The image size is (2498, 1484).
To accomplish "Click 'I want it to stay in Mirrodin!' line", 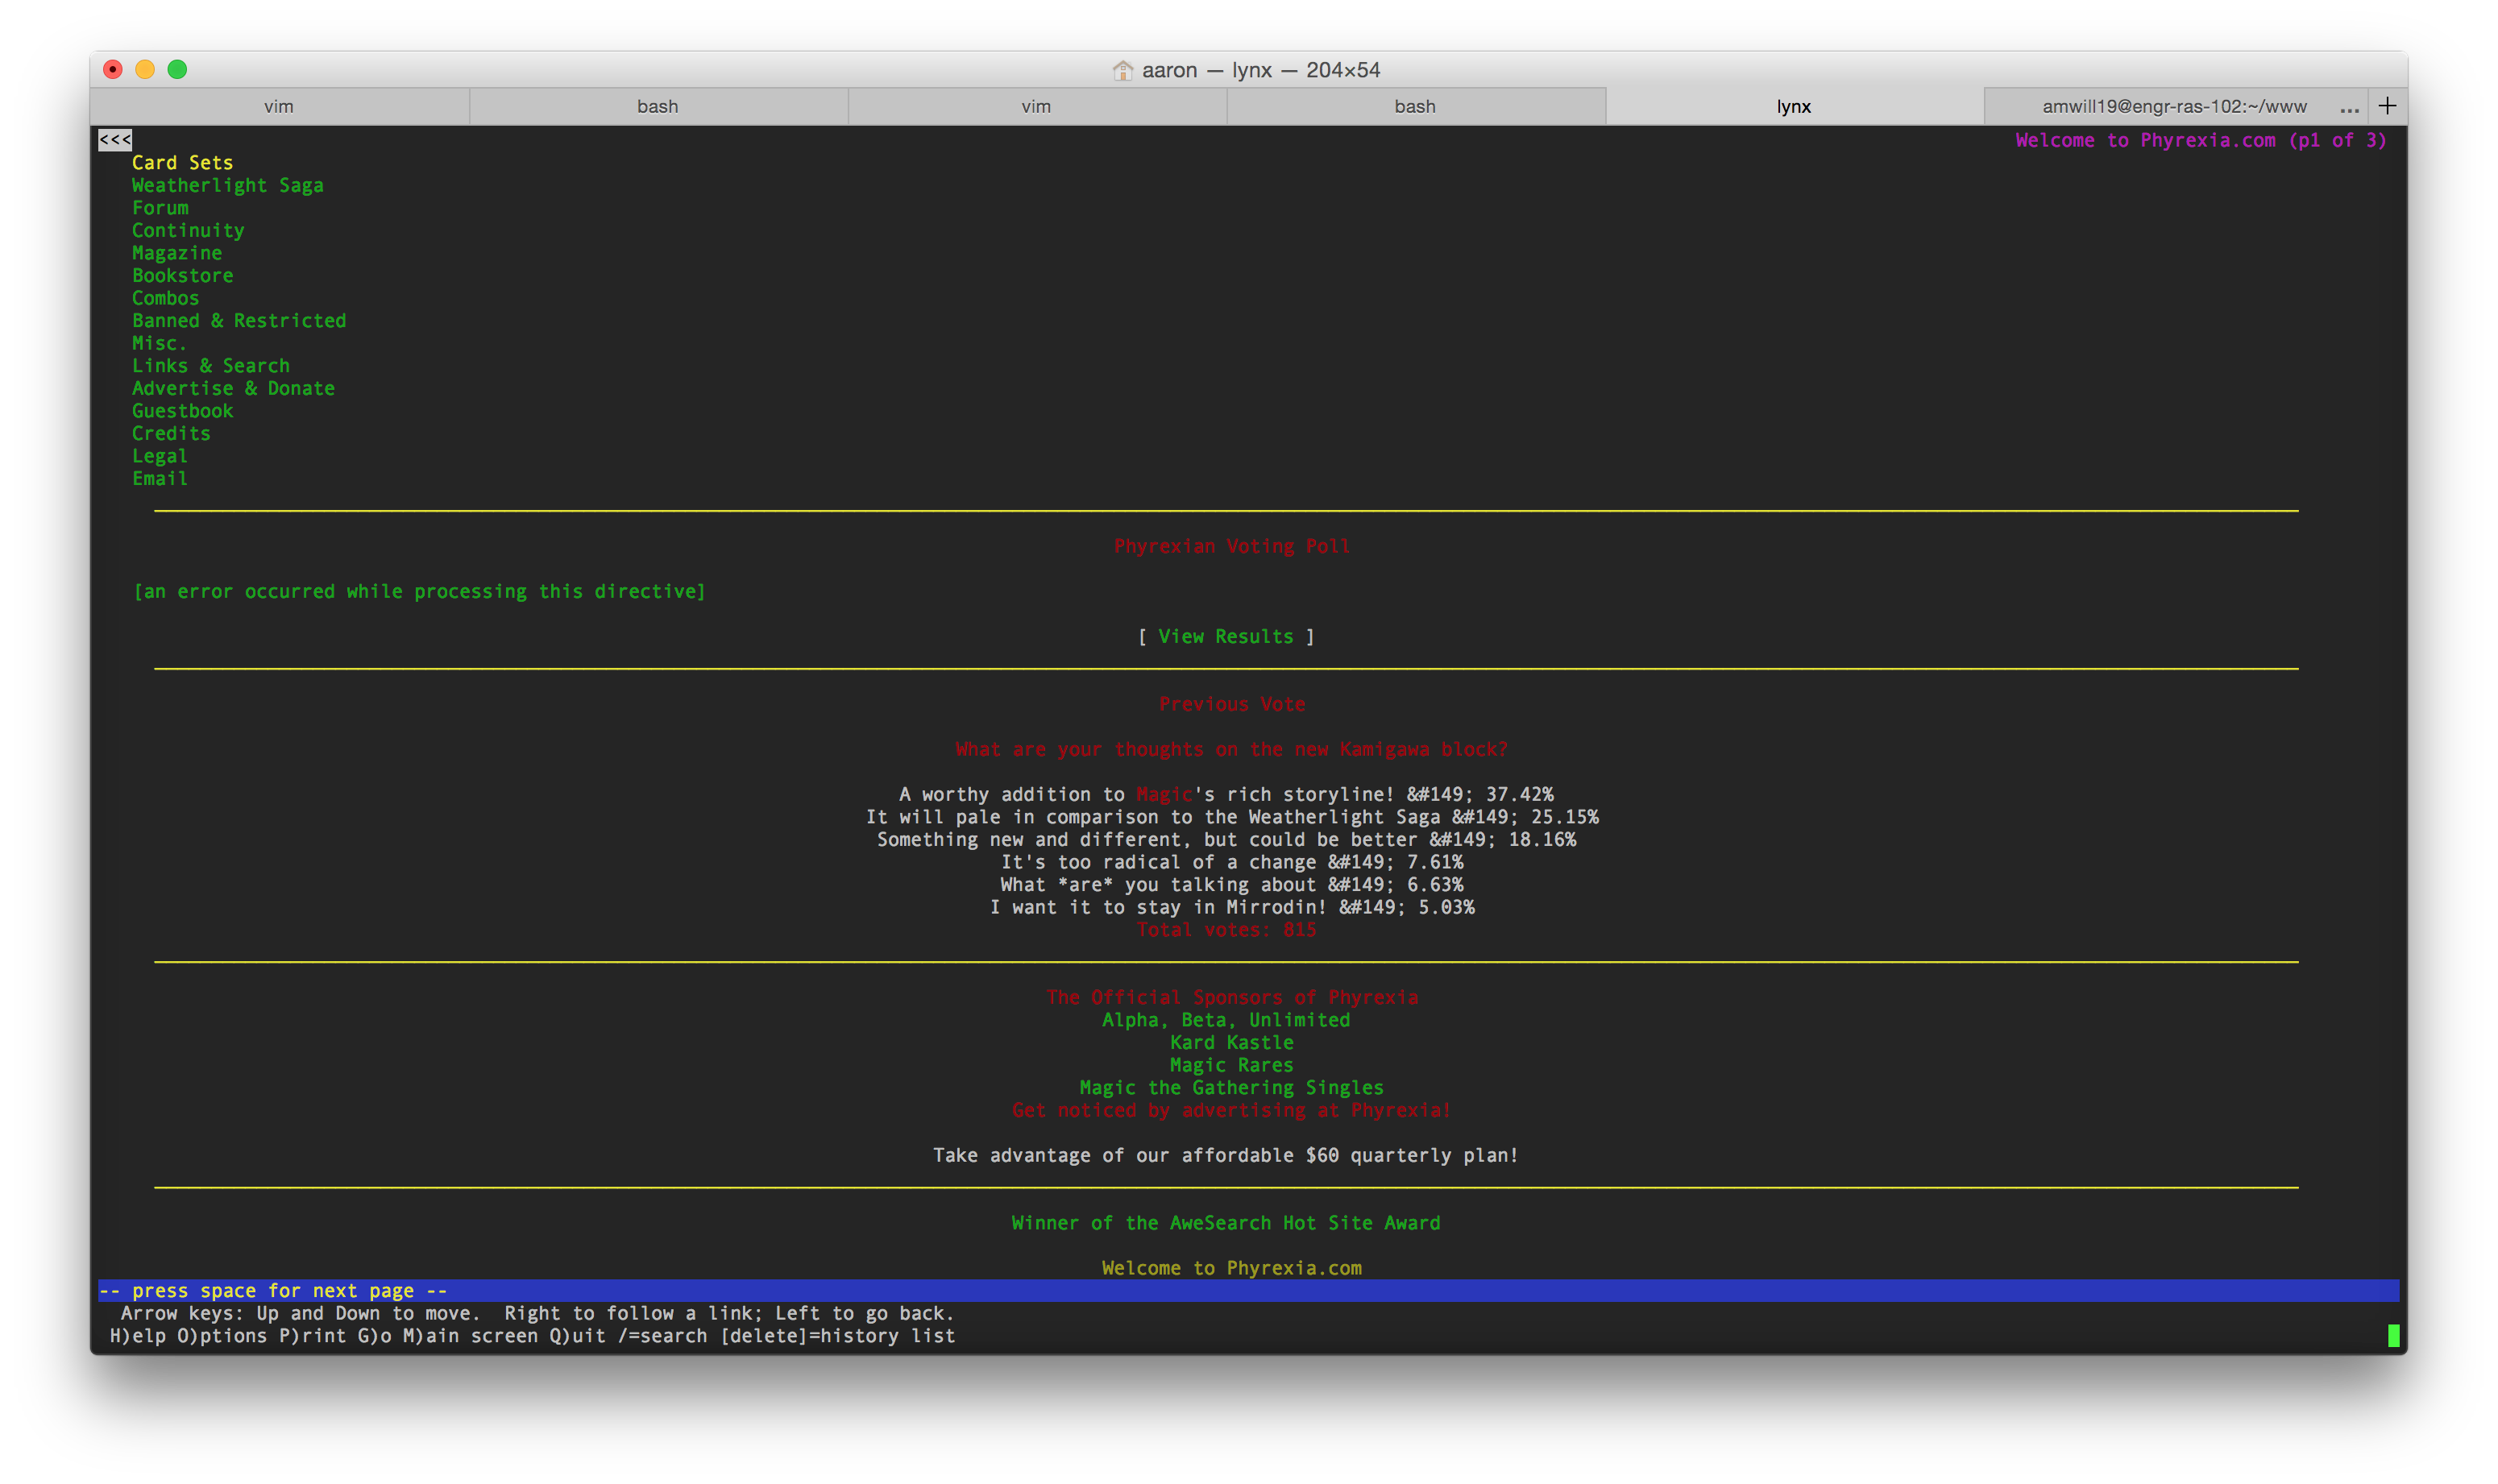I will (x=1232, y=907).
